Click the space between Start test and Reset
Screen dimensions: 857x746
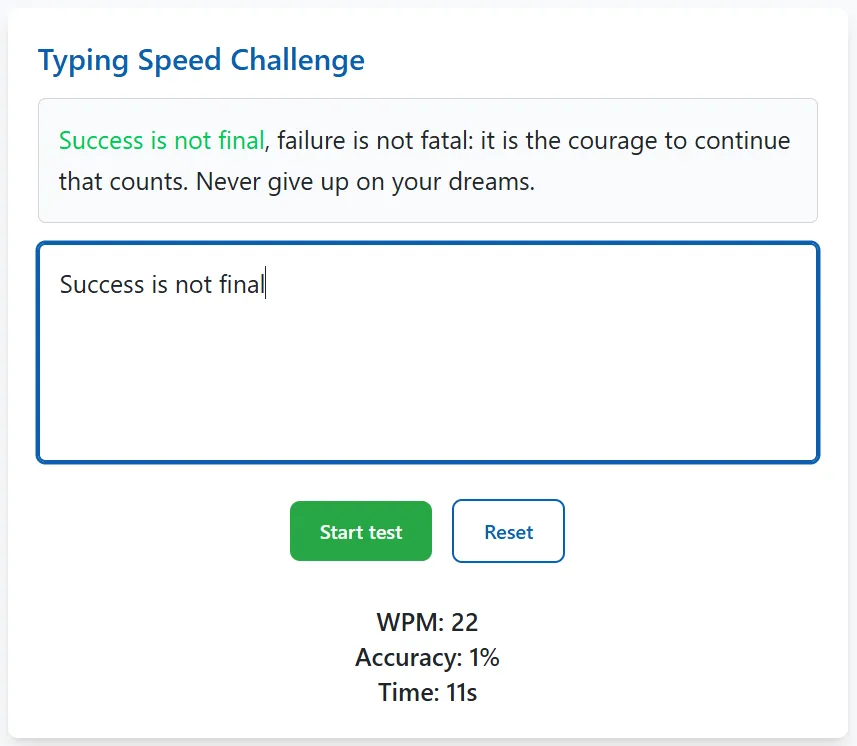tap(442, 531)
